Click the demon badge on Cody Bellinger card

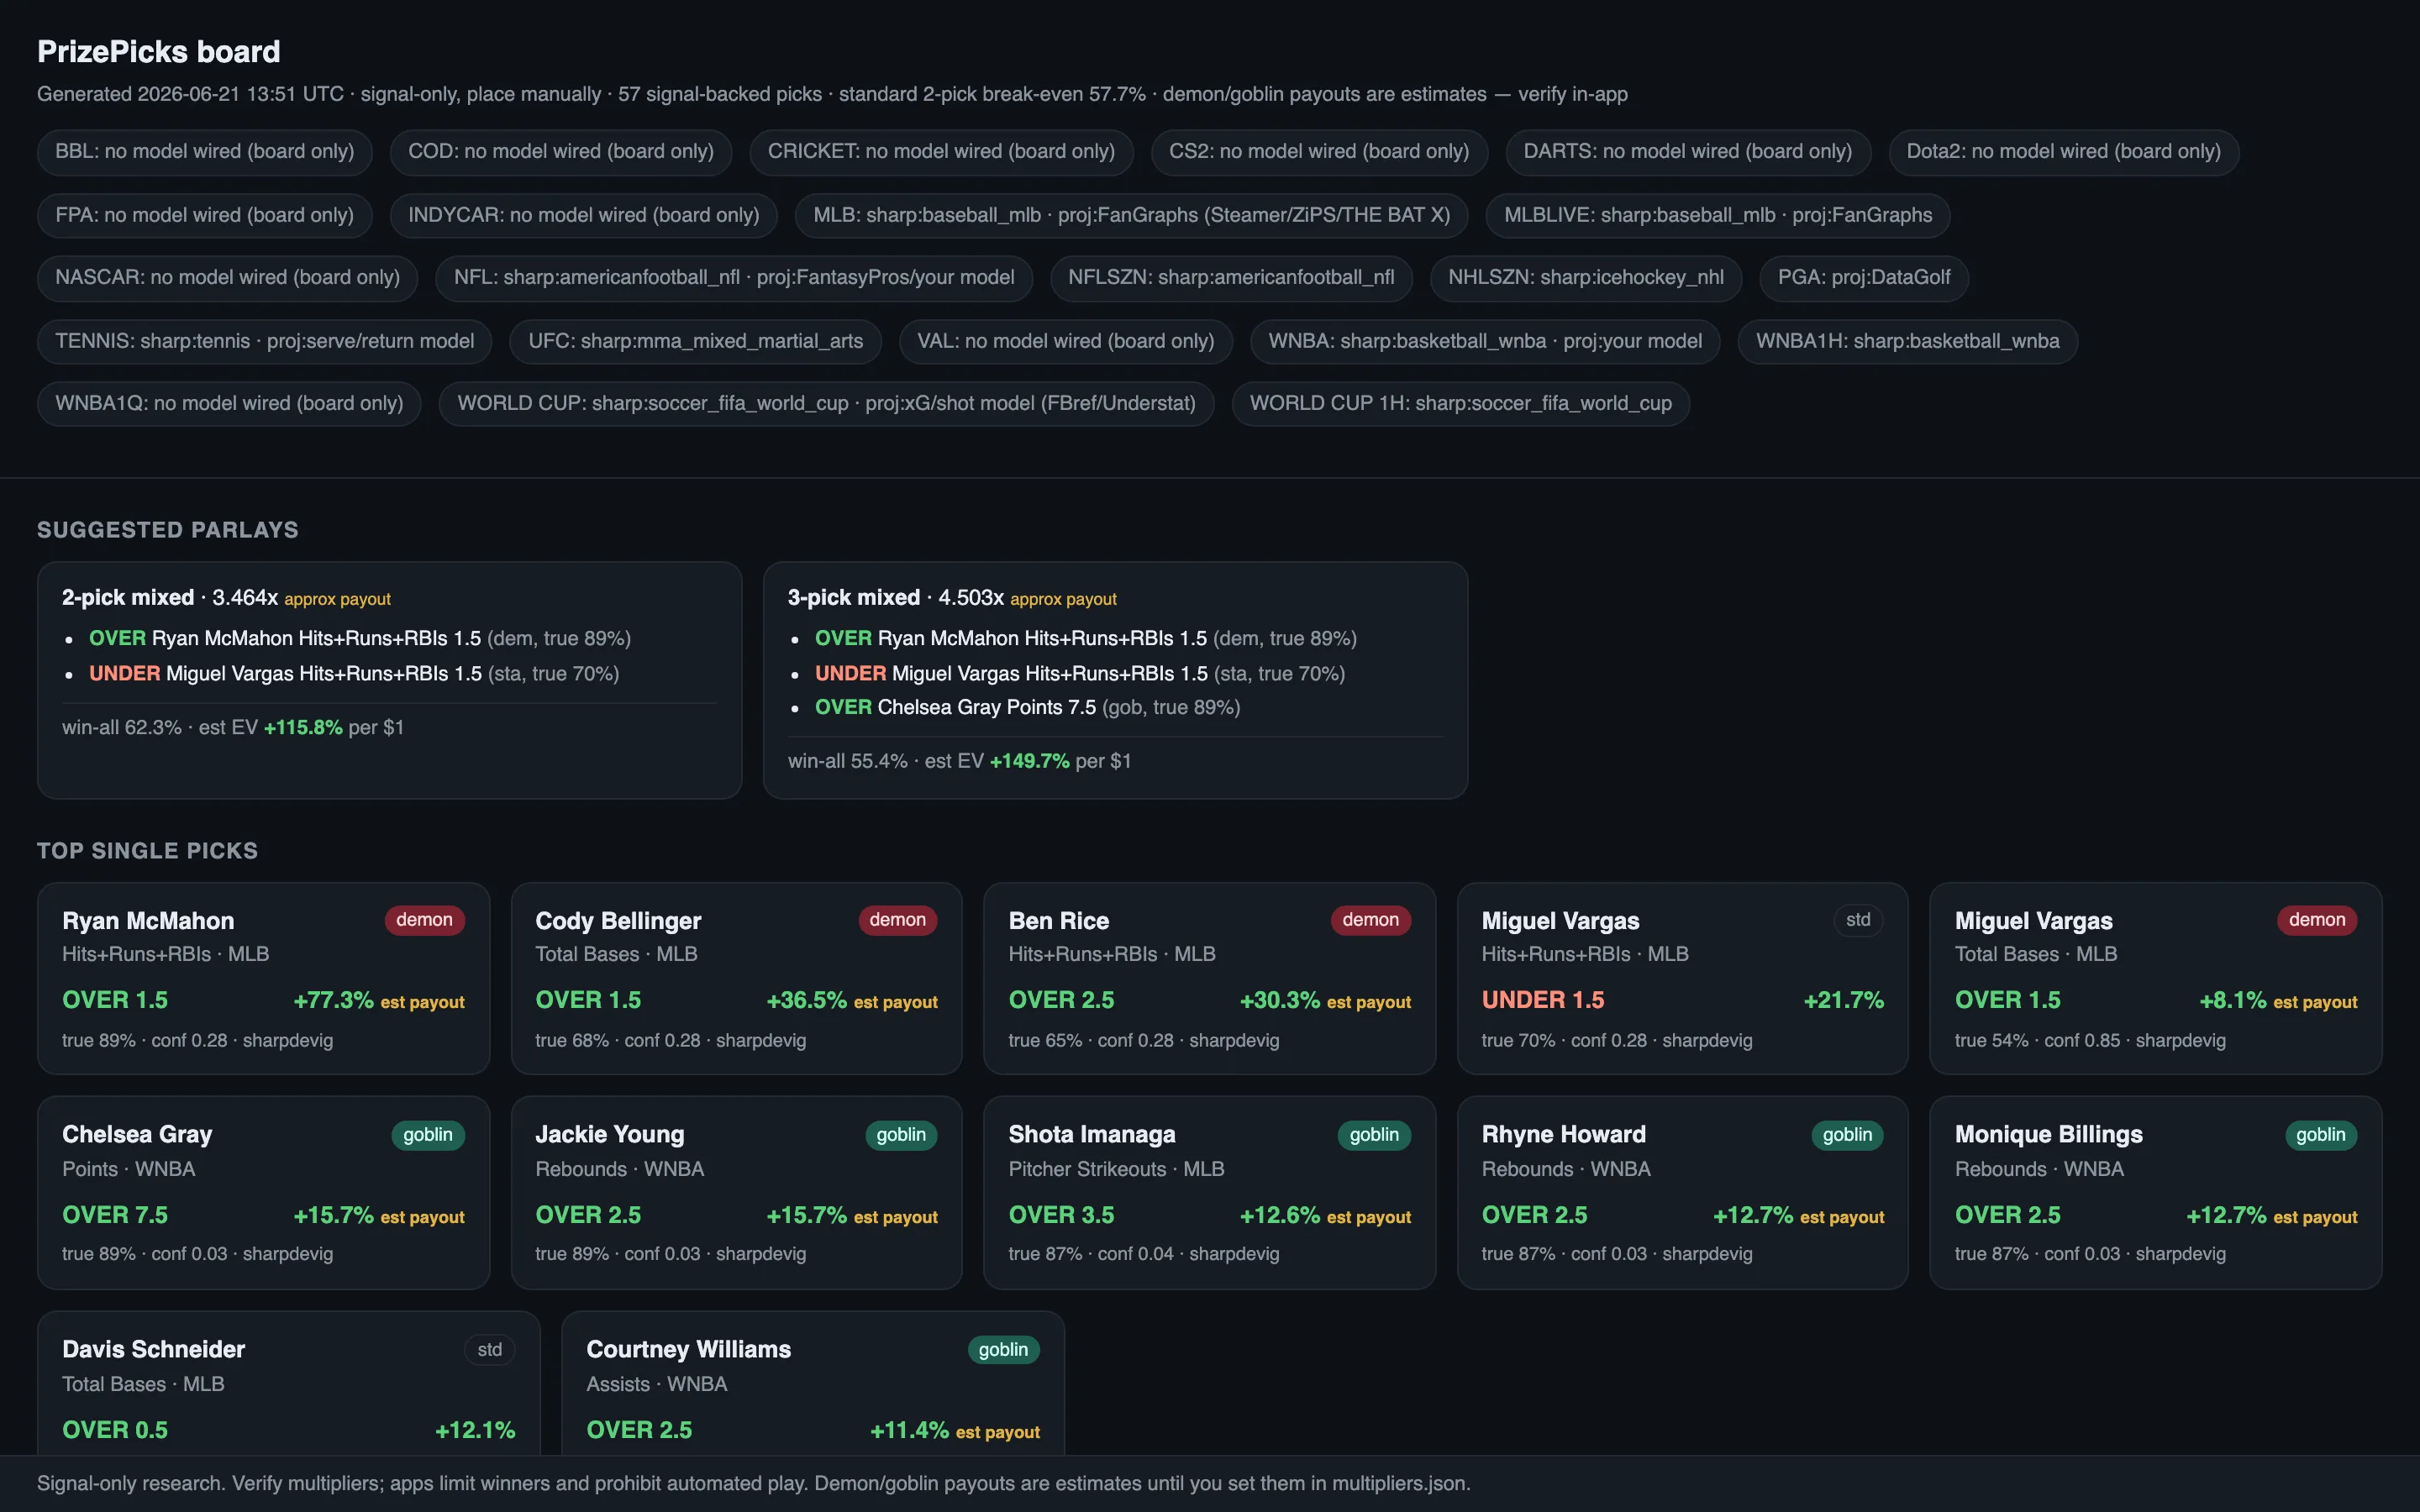pos(897,920)
